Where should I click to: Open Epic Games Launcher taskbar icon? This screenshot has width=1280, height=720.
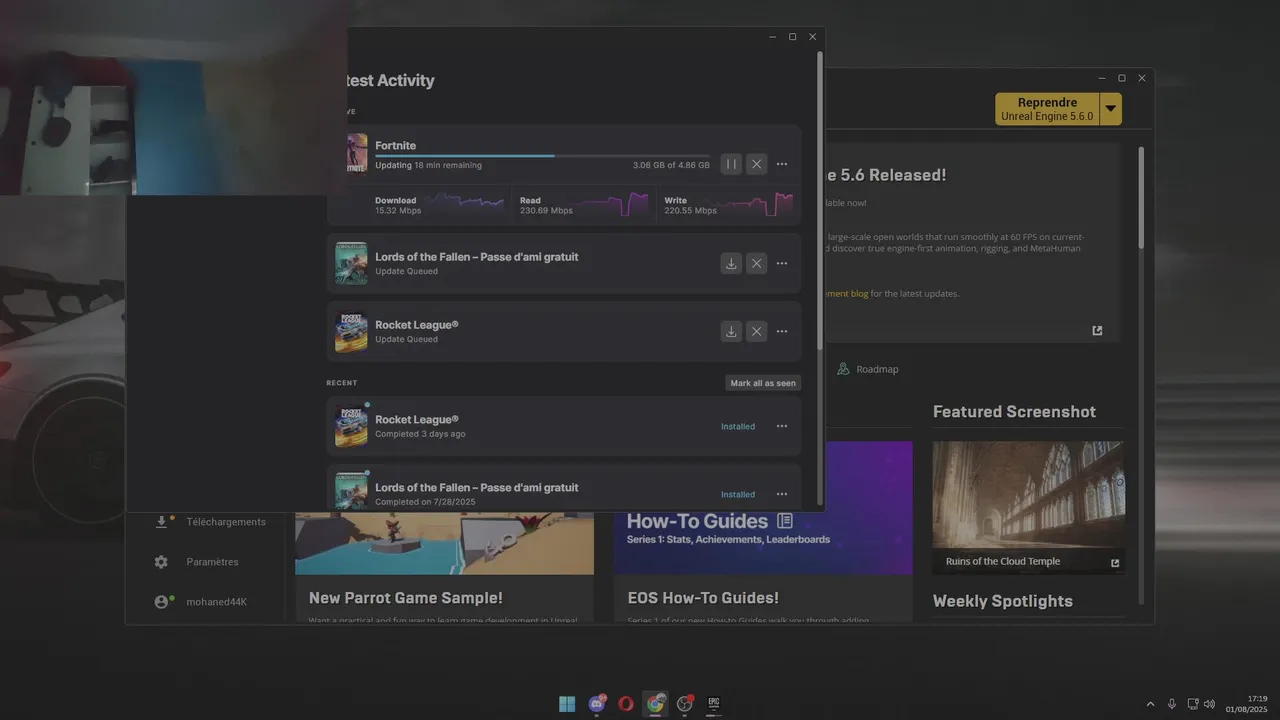pyautogui.click(x=714, y=704)
